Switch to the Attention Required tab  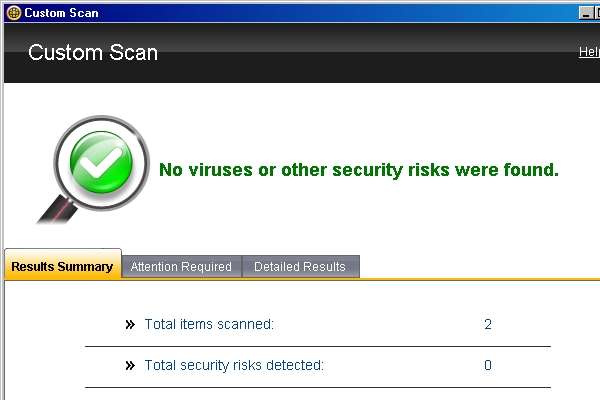(181, 266)
